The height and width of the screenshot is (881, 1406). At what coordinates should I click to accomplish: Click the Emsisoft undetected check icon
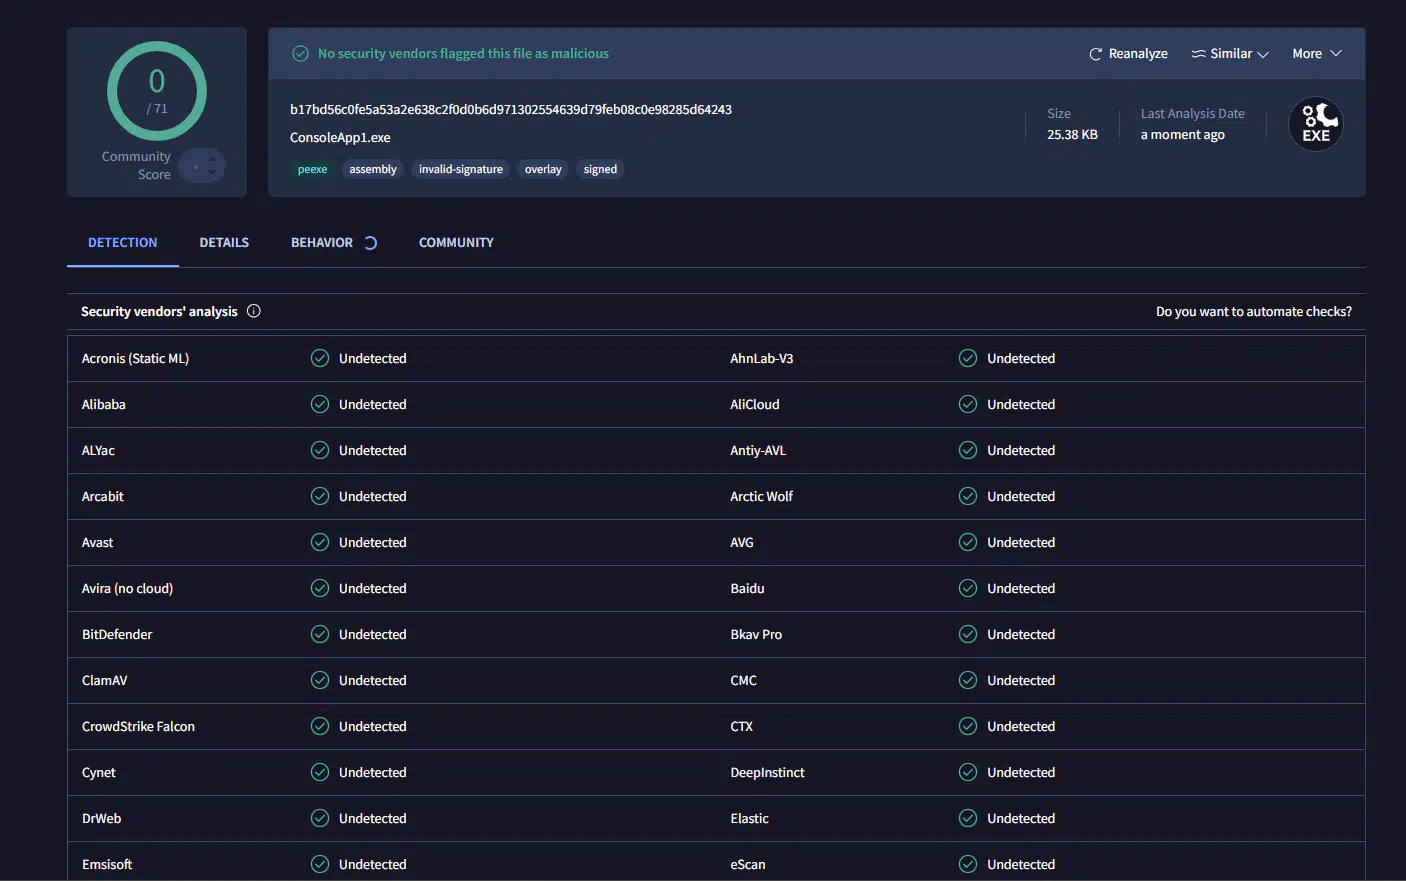click(320, 864)
